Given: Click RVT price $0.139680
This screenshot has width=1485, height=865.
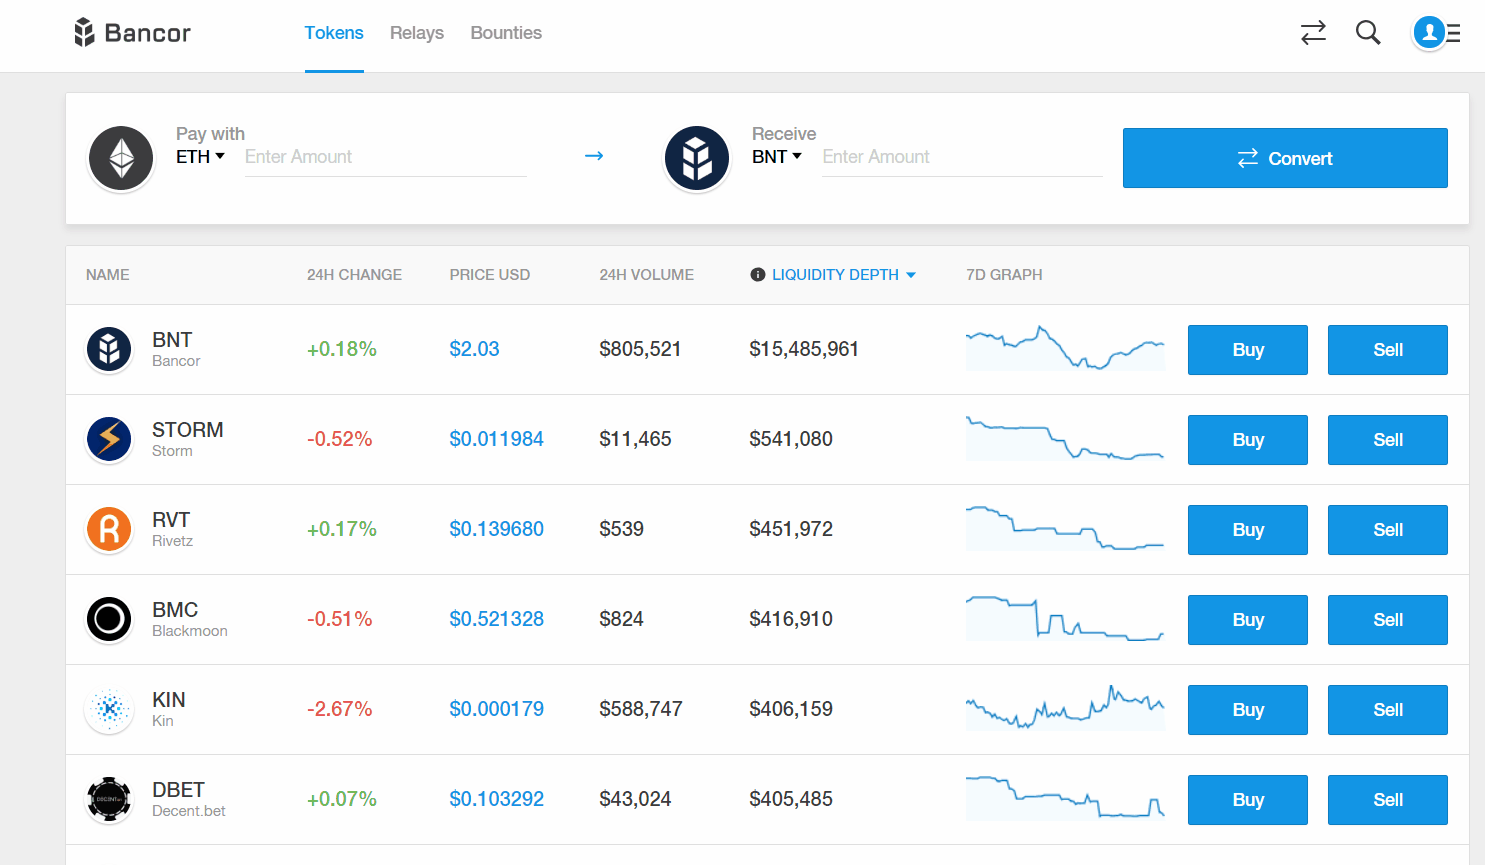Looking at the screenshot, I should [497, 529].
